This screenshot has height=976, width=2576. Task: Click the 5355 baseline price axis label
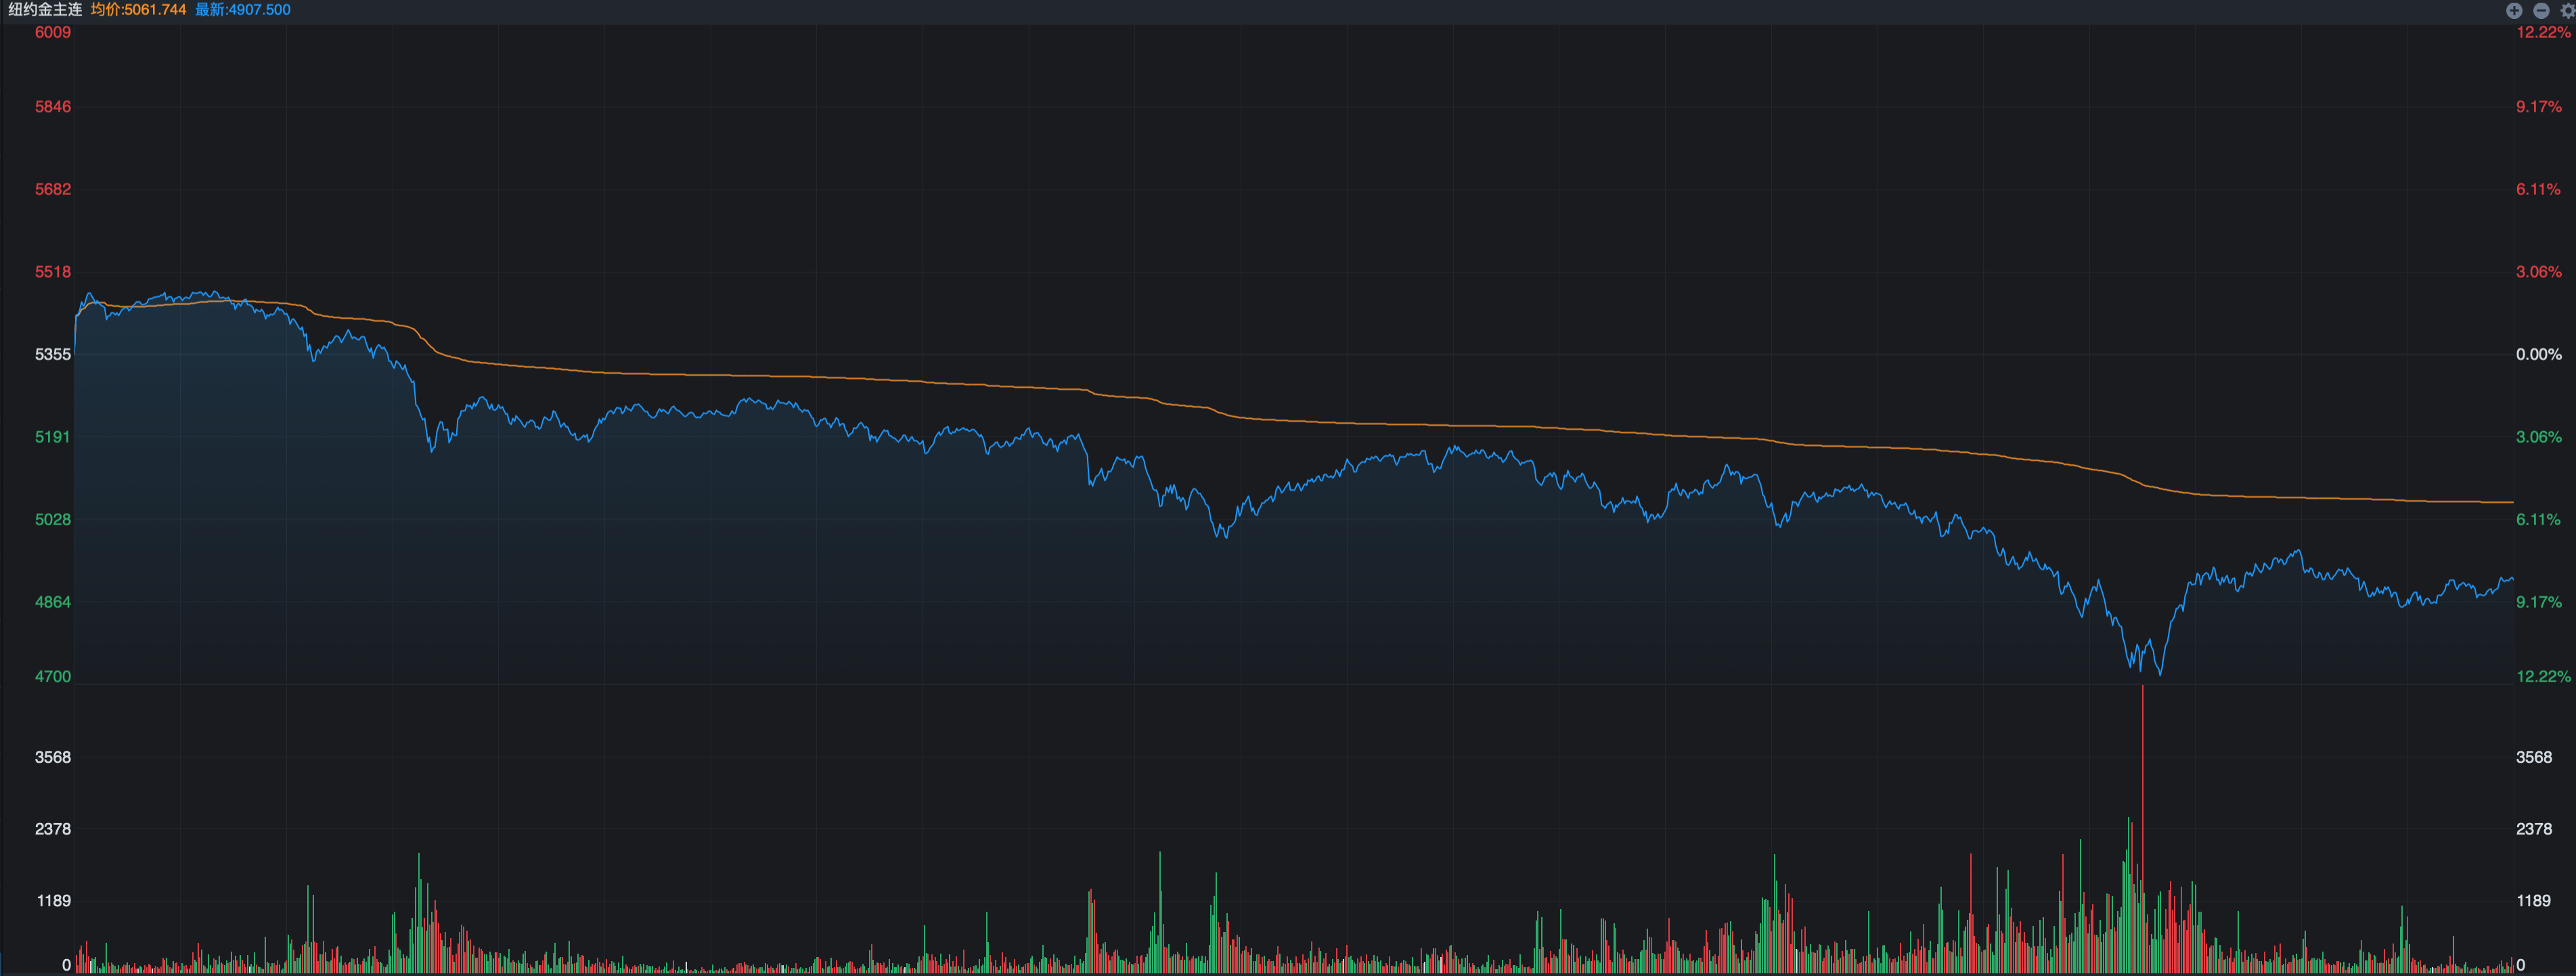[53, 354]
